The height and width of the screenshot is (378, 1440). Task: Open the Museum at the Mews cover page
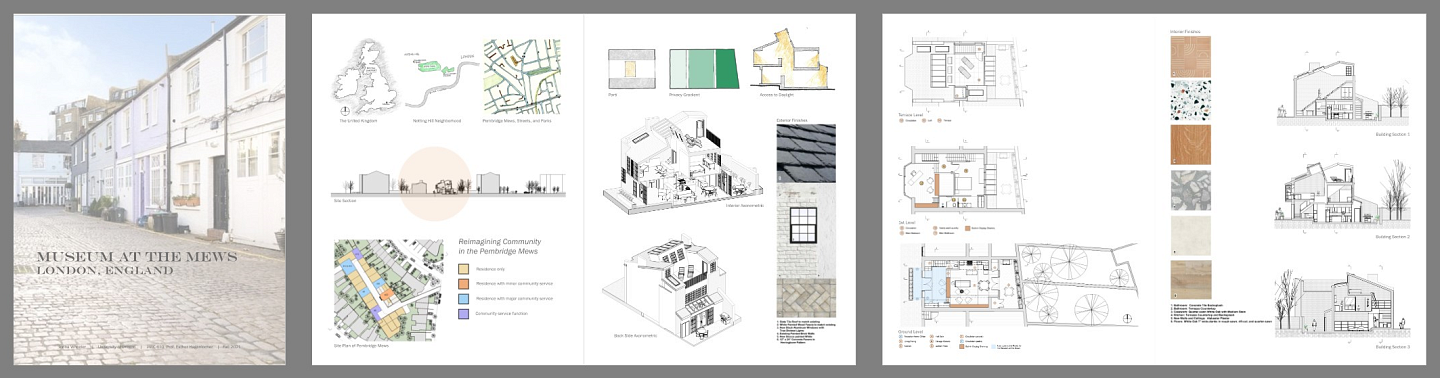[x=150, y=189]
